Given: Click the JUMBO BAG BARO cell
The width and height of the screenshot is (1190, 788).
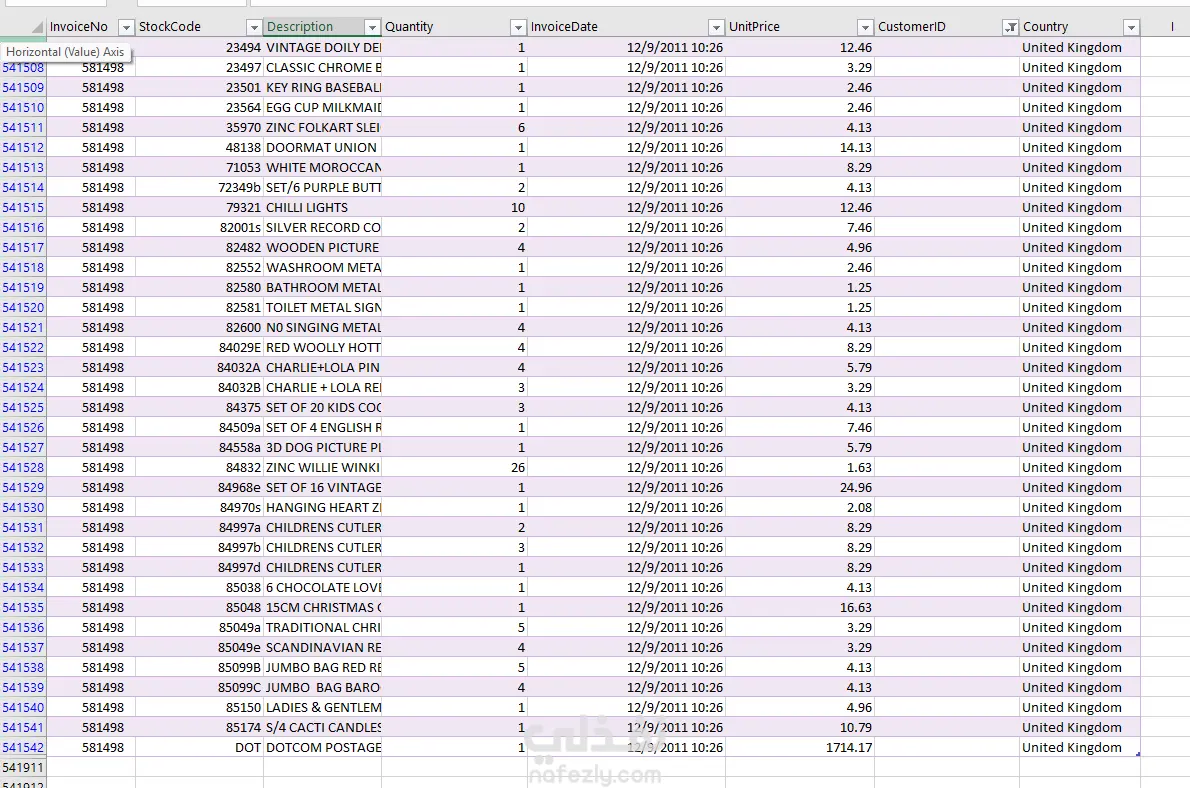Looking at the screenshot, I should tap(323, 688).
